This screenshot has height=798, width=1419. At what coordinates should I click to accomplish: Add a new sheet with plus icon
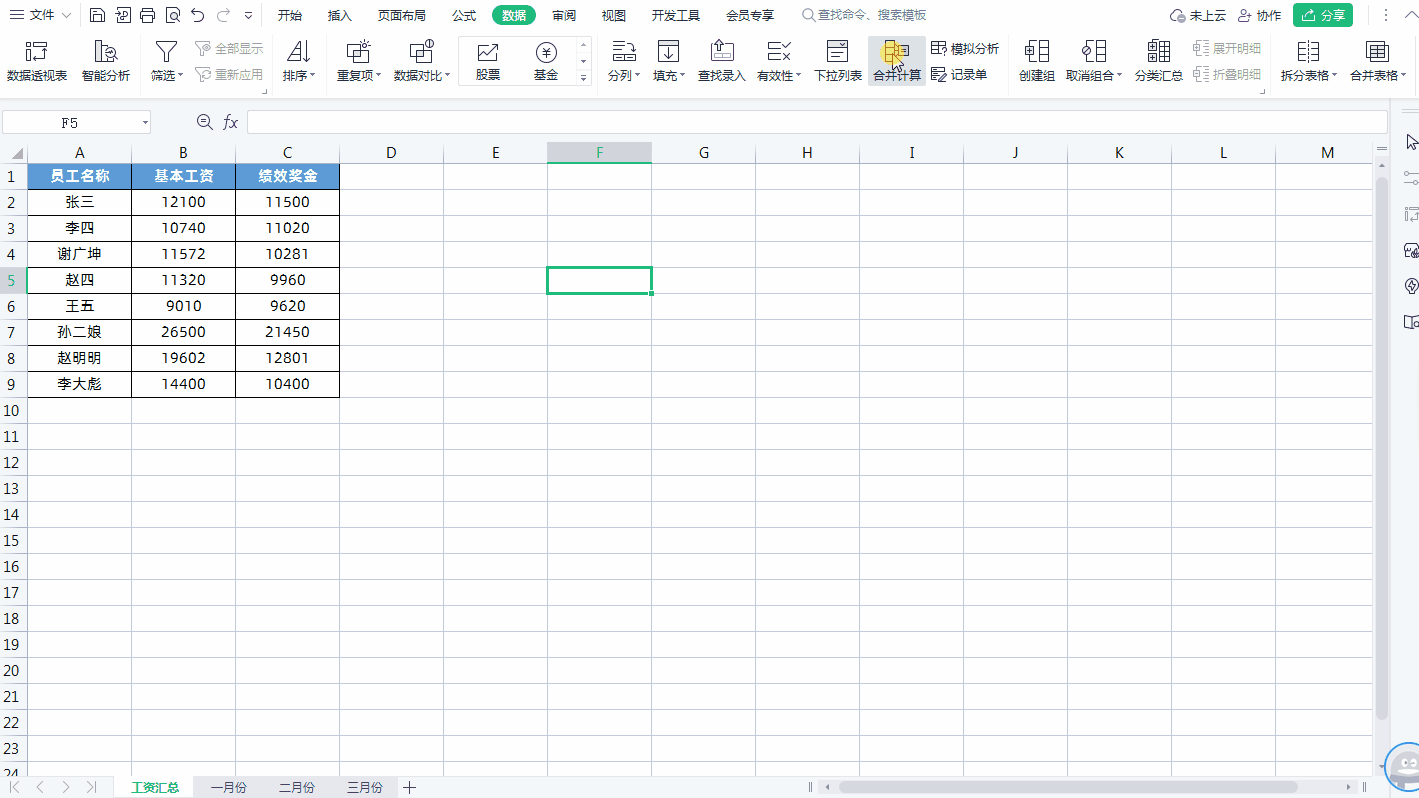click(x=409, y=787)
